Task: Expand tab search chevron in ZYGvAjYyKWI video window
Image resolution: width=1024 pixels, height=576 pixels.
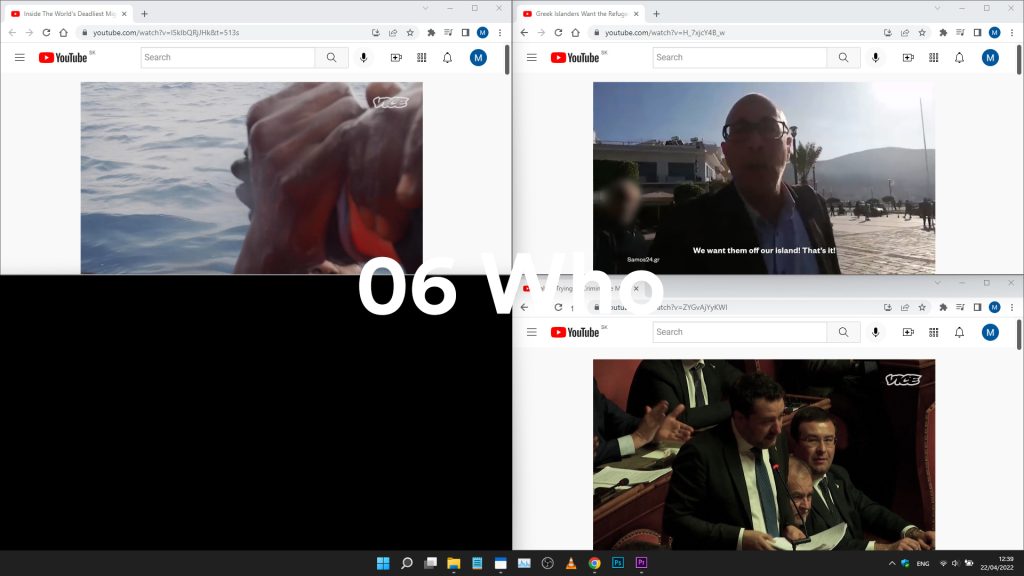Action: coord(937,283)
